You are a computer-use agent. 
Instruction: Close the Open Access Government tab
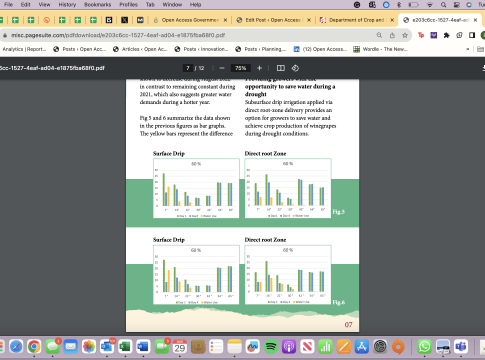(225, 20)
